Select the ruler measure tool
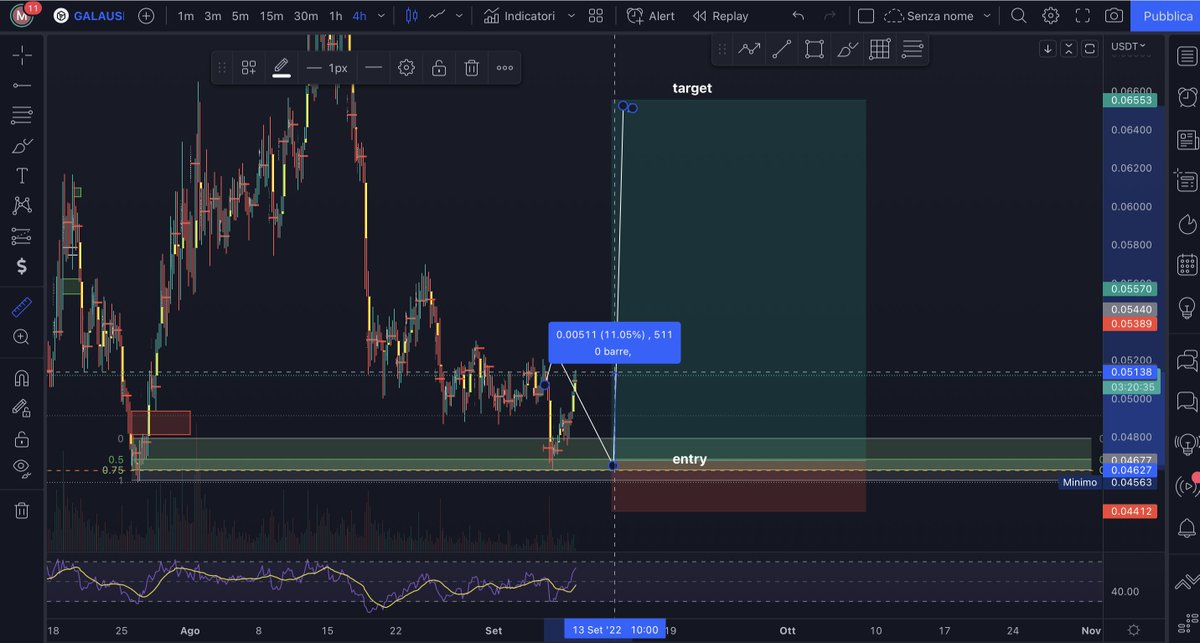The image size is (1200, 643). click(x=21, y=307)
